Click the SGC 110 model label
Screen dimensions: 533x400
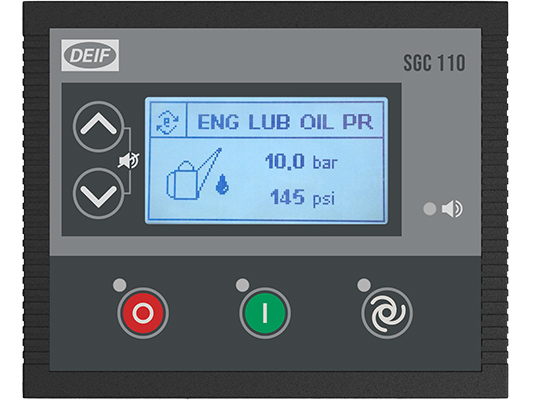[x=434, y=63]
